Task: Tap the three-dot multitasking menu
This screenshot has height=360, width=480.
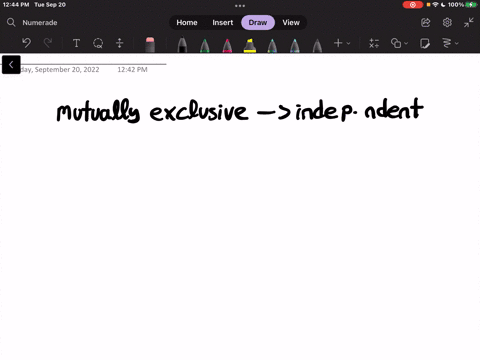Action: pos(240,6)
